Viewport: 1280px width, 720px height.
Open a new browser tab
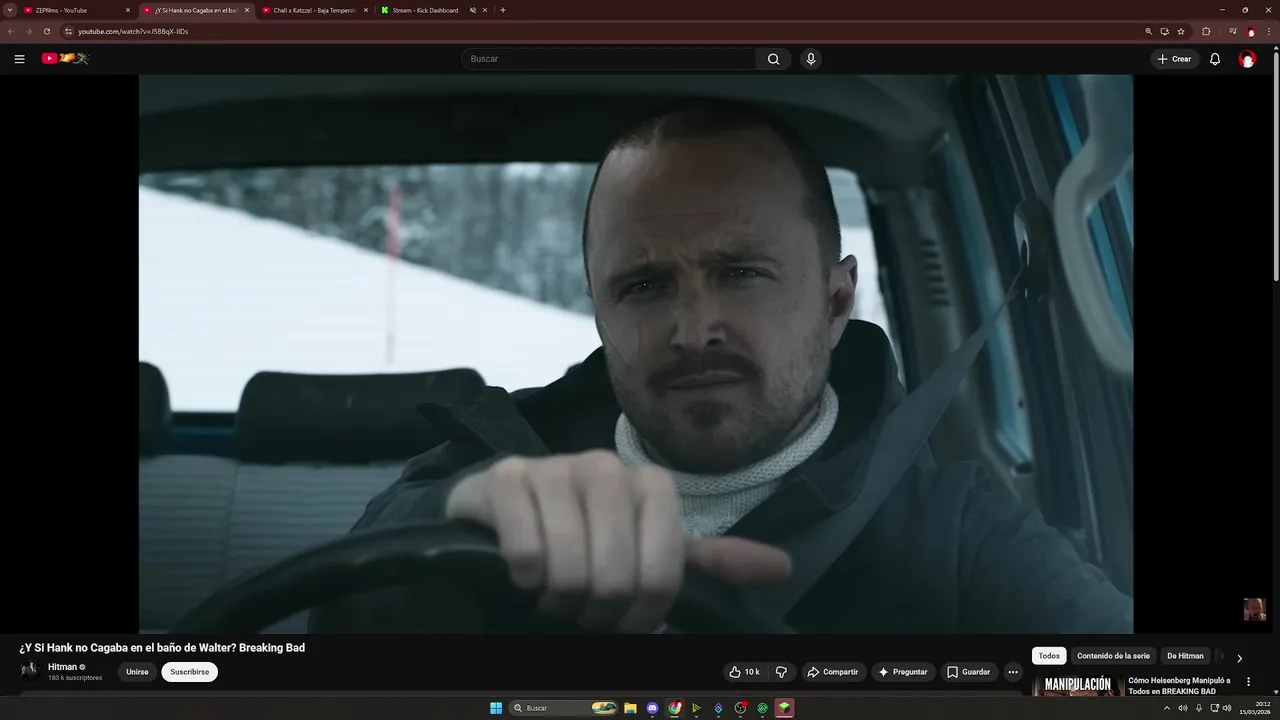click(x=502, y=10)
